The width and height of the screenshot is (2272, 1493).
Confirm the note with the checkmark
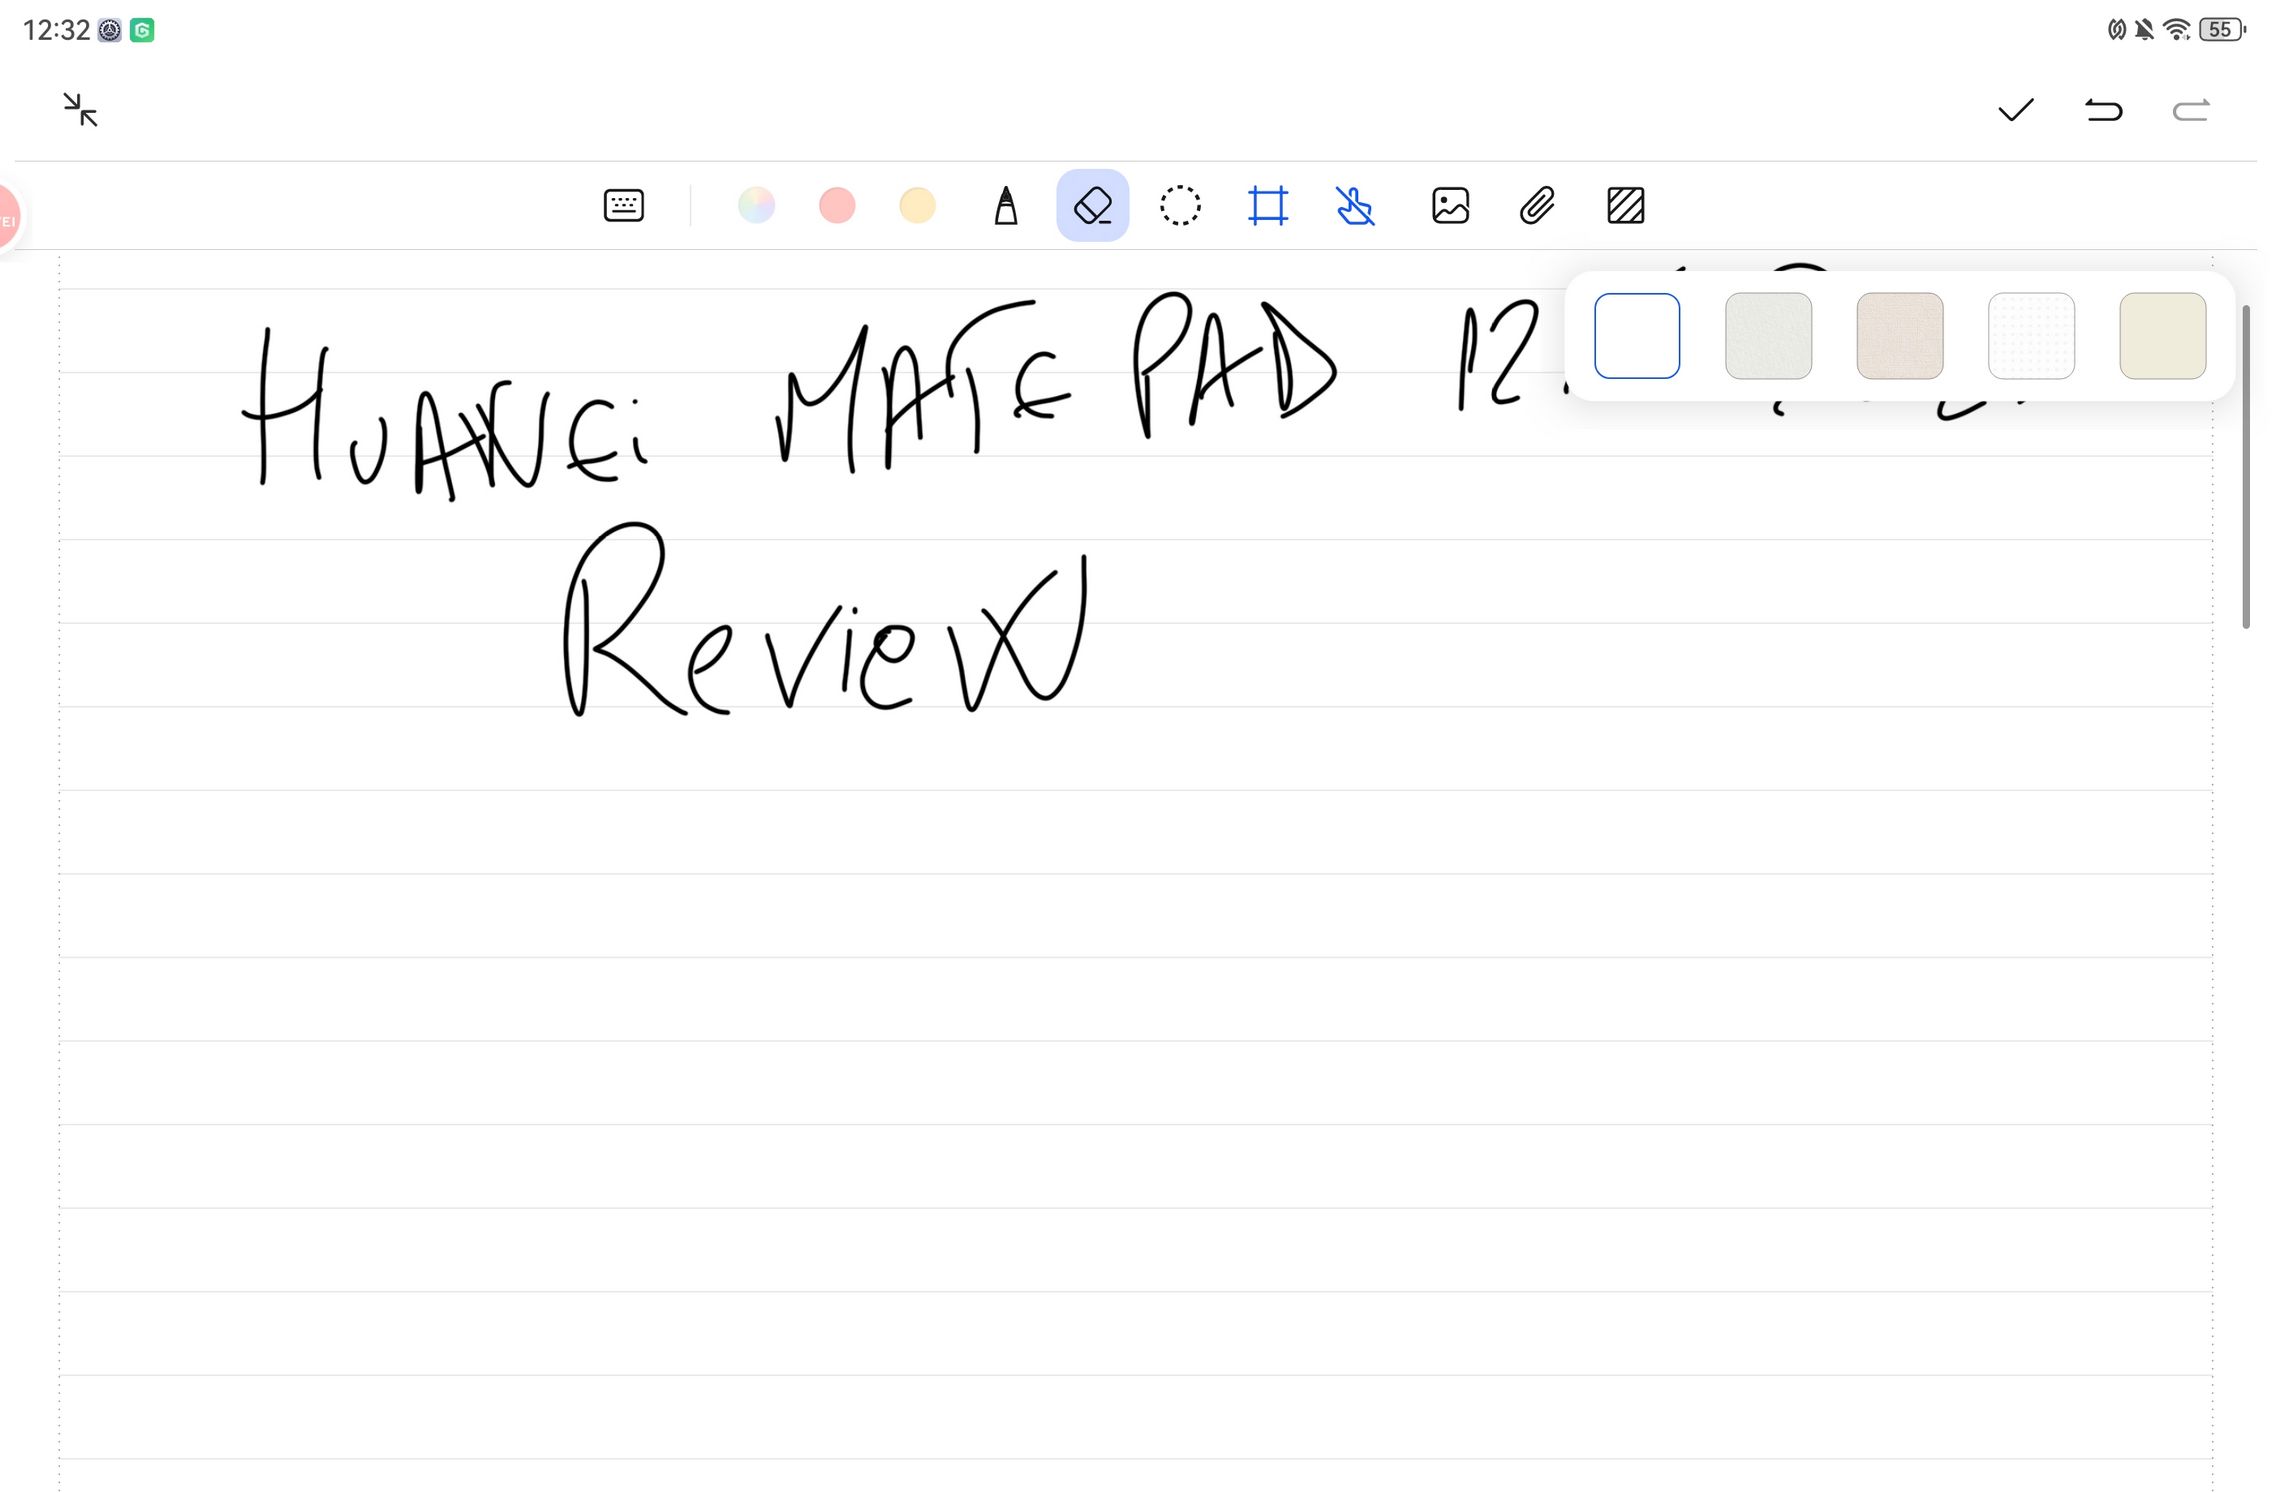pos(2015,110)
